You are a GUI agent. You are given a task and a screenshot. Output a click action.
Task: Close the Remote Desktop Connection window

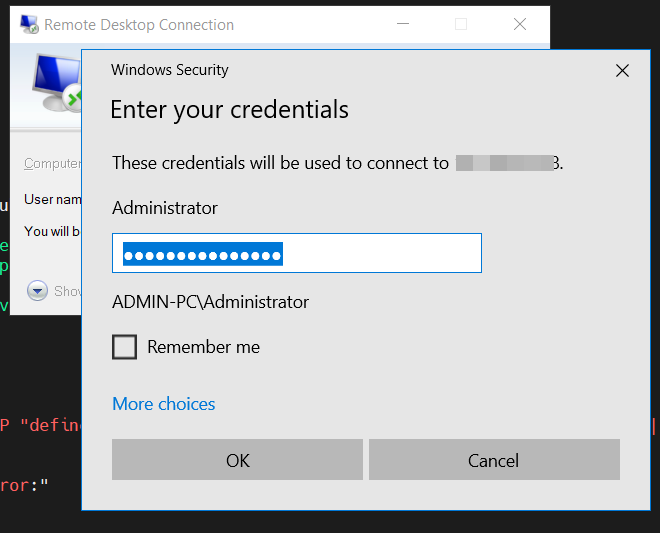tap(520, 25)
